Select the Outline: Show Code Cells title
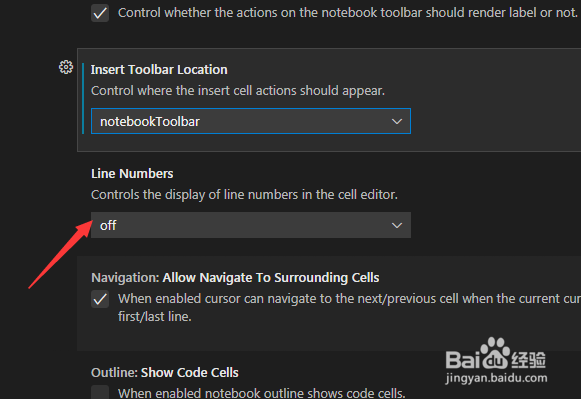The height and width of the screenshot is (399, 581). coord(165,372)
